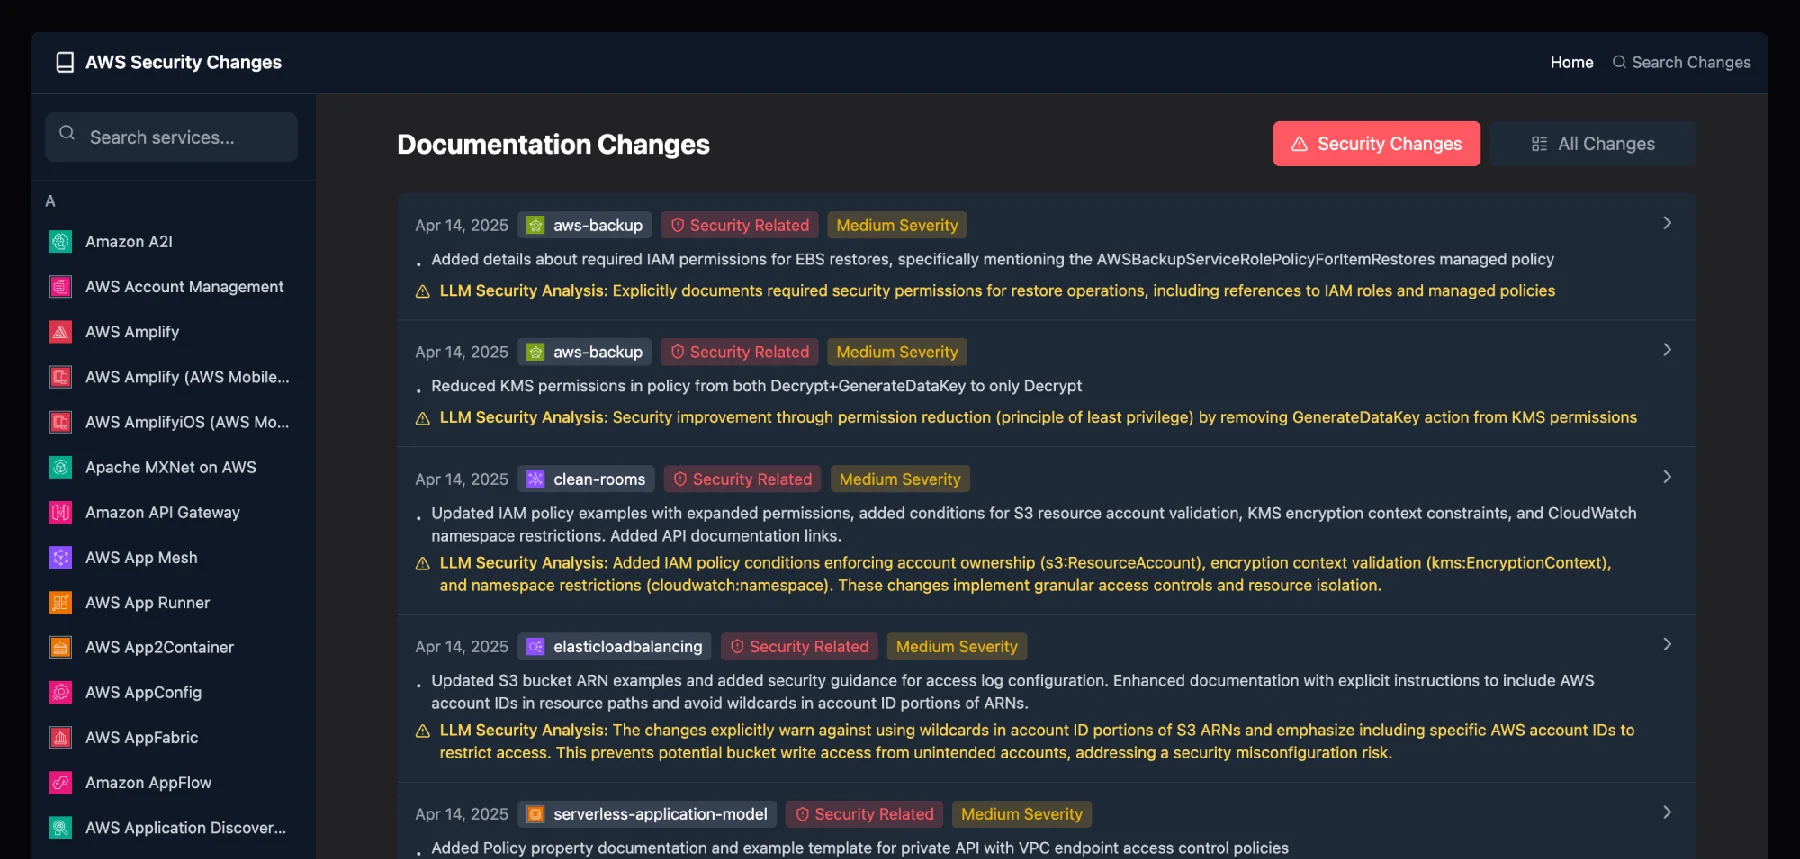
Task: Open the AWS Amplify (AWS Mobile...) icon
Action: click(60, 377)
